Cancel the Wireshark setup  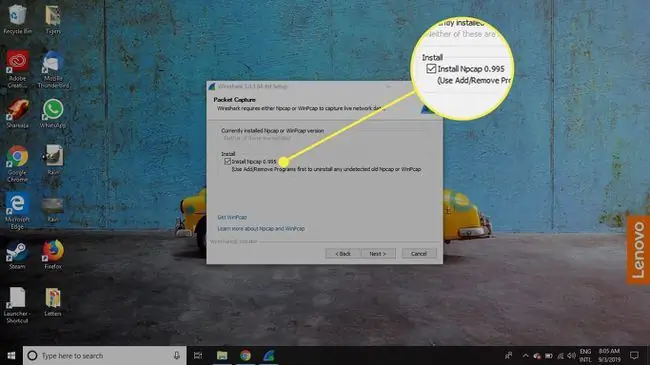(419, 253)
